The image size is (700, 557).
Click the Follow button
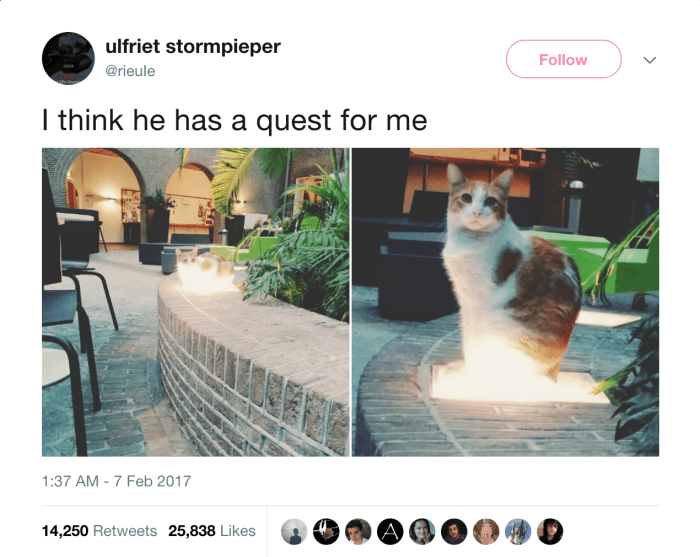(x=563, y=59)
